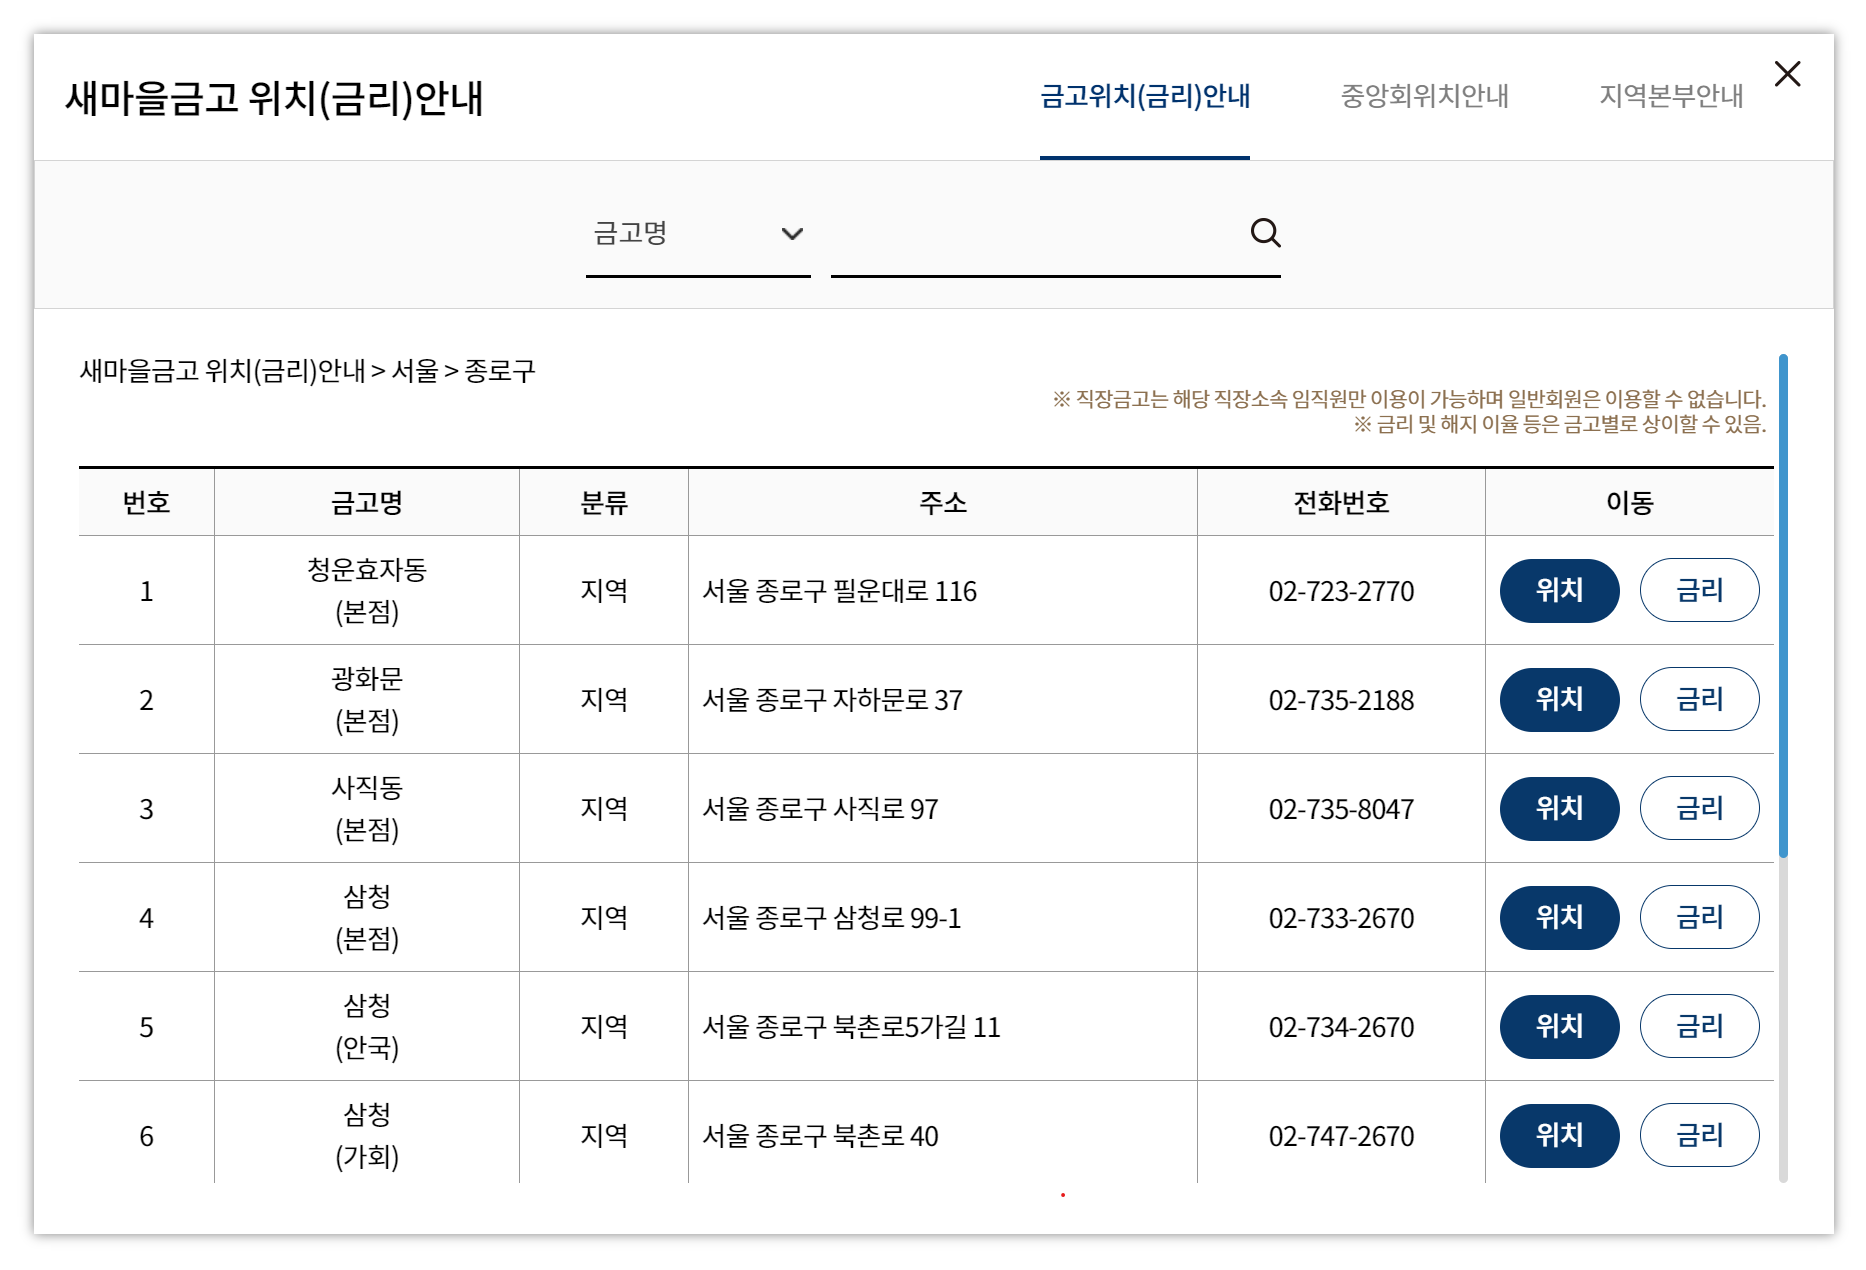Image resolution: width=1866 pixels, height=1270 pixels.
Task: Click the 사직동 (본점) name cell
Action: click(x=367, y=809)
